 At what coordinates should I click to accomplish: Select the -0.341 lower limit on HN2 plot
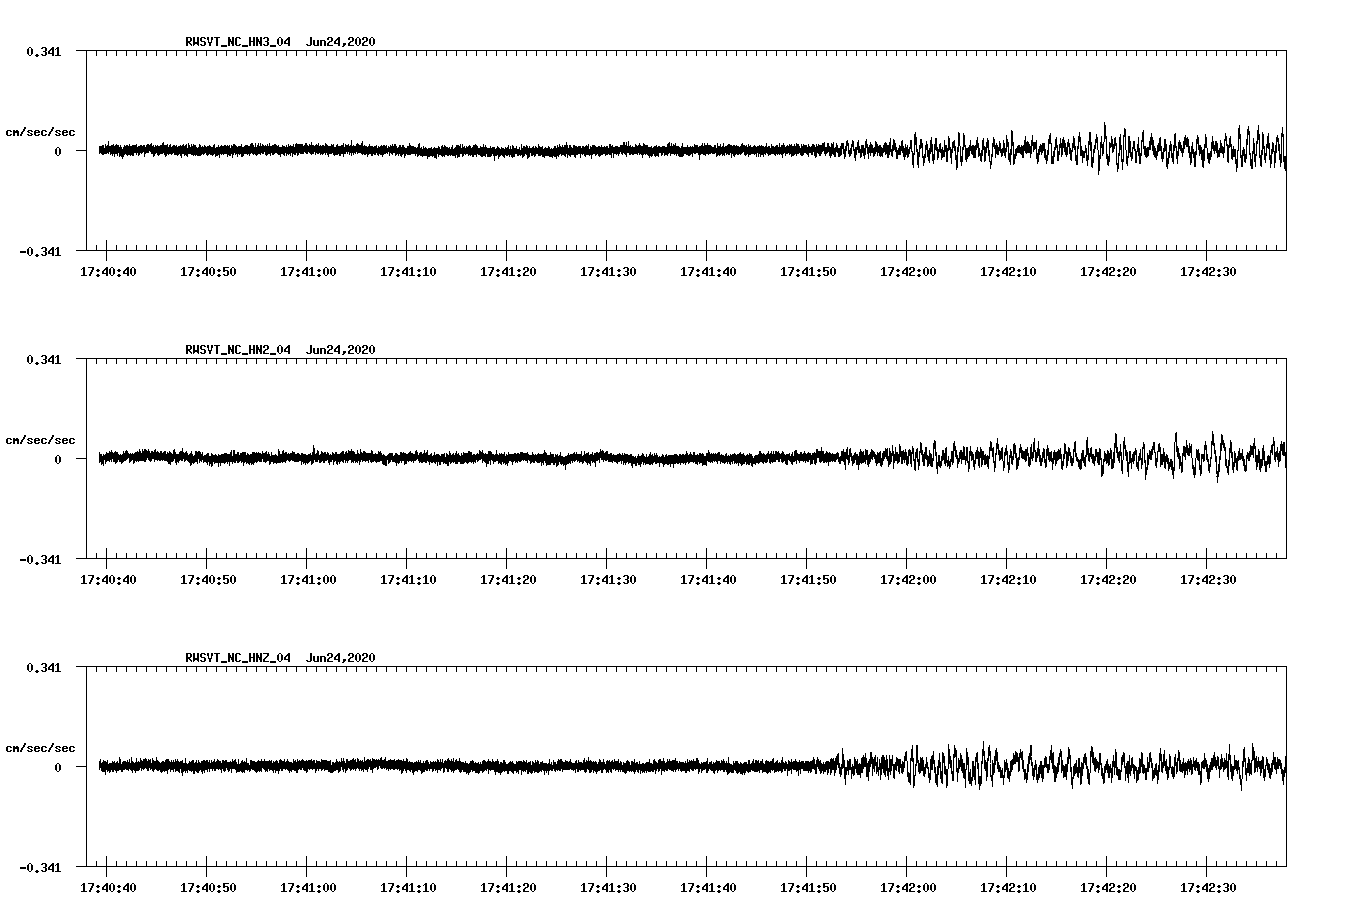coord(40,559)
